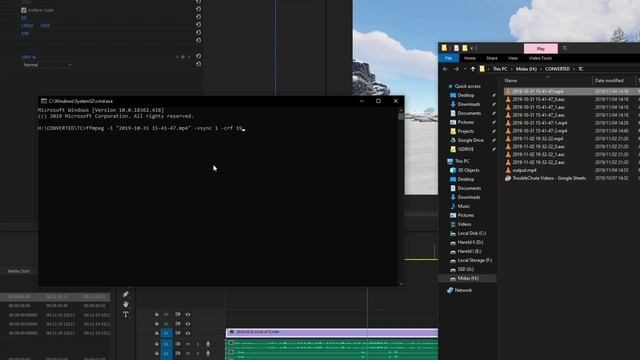Open Explorer quick access toolbar dropdown
The height and width of the screenshot is (360, 640).
(472, 48)
